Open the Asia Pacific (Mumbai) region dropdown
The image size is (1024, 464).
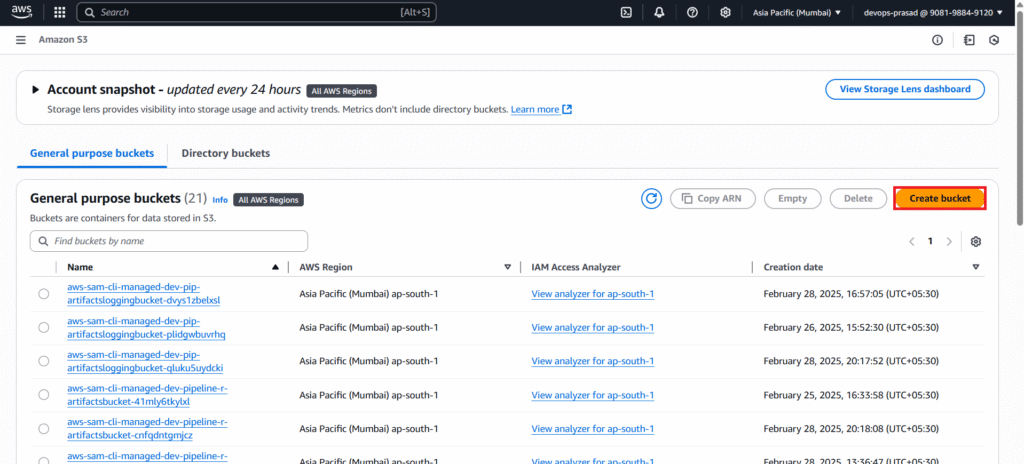797,12
